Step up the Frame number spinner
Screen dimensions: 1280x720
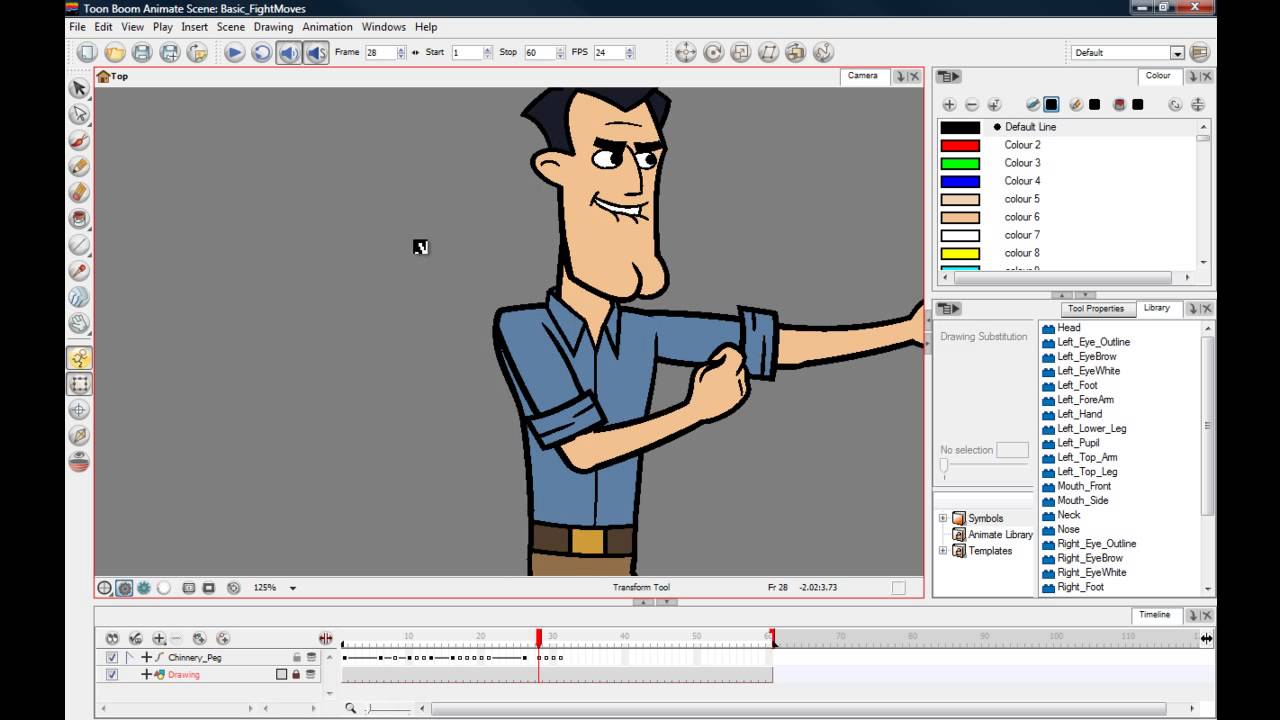[x=401, y=50]
